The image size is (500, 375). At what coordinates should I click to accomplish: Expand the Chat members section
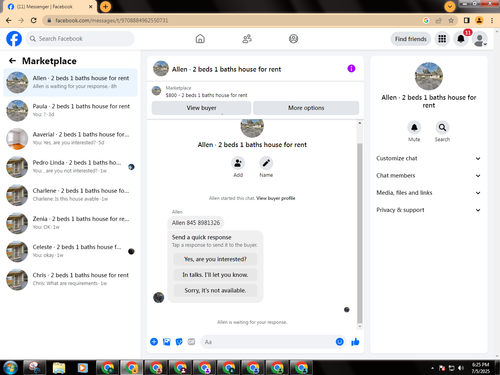(x=429, y=176)
